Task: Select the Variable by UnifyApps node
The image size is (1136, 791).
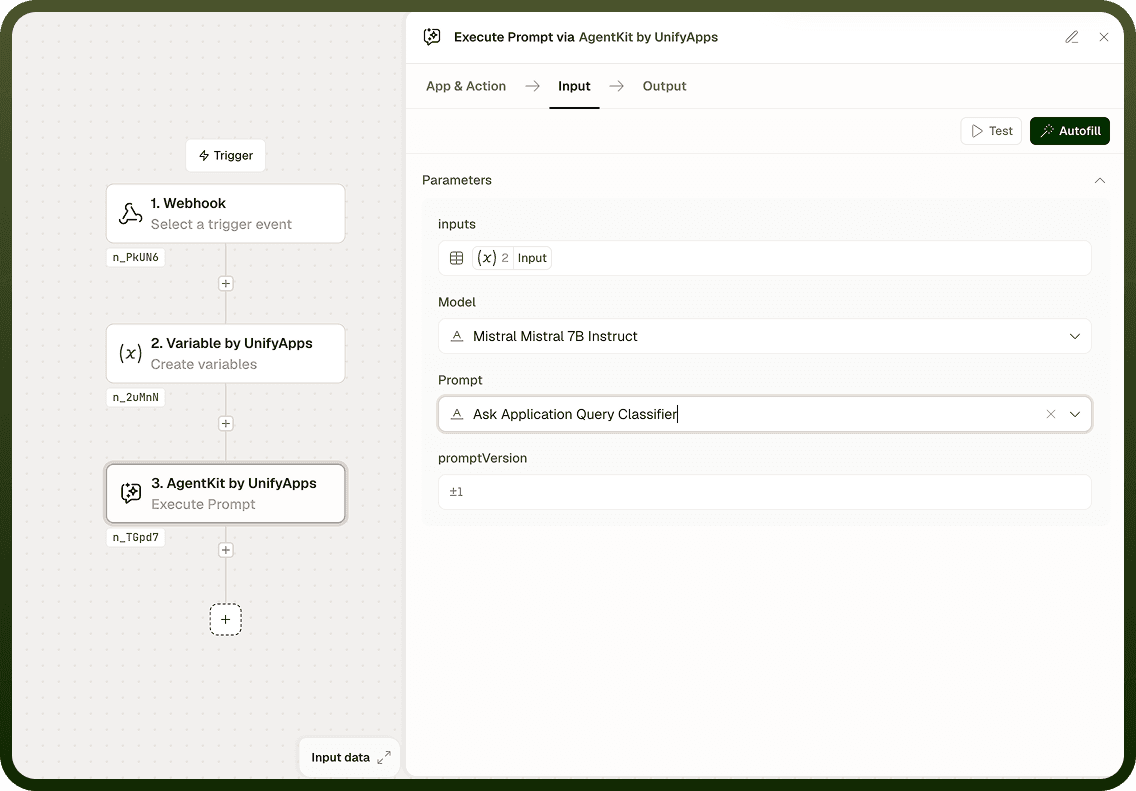Action: pos(225,353)
